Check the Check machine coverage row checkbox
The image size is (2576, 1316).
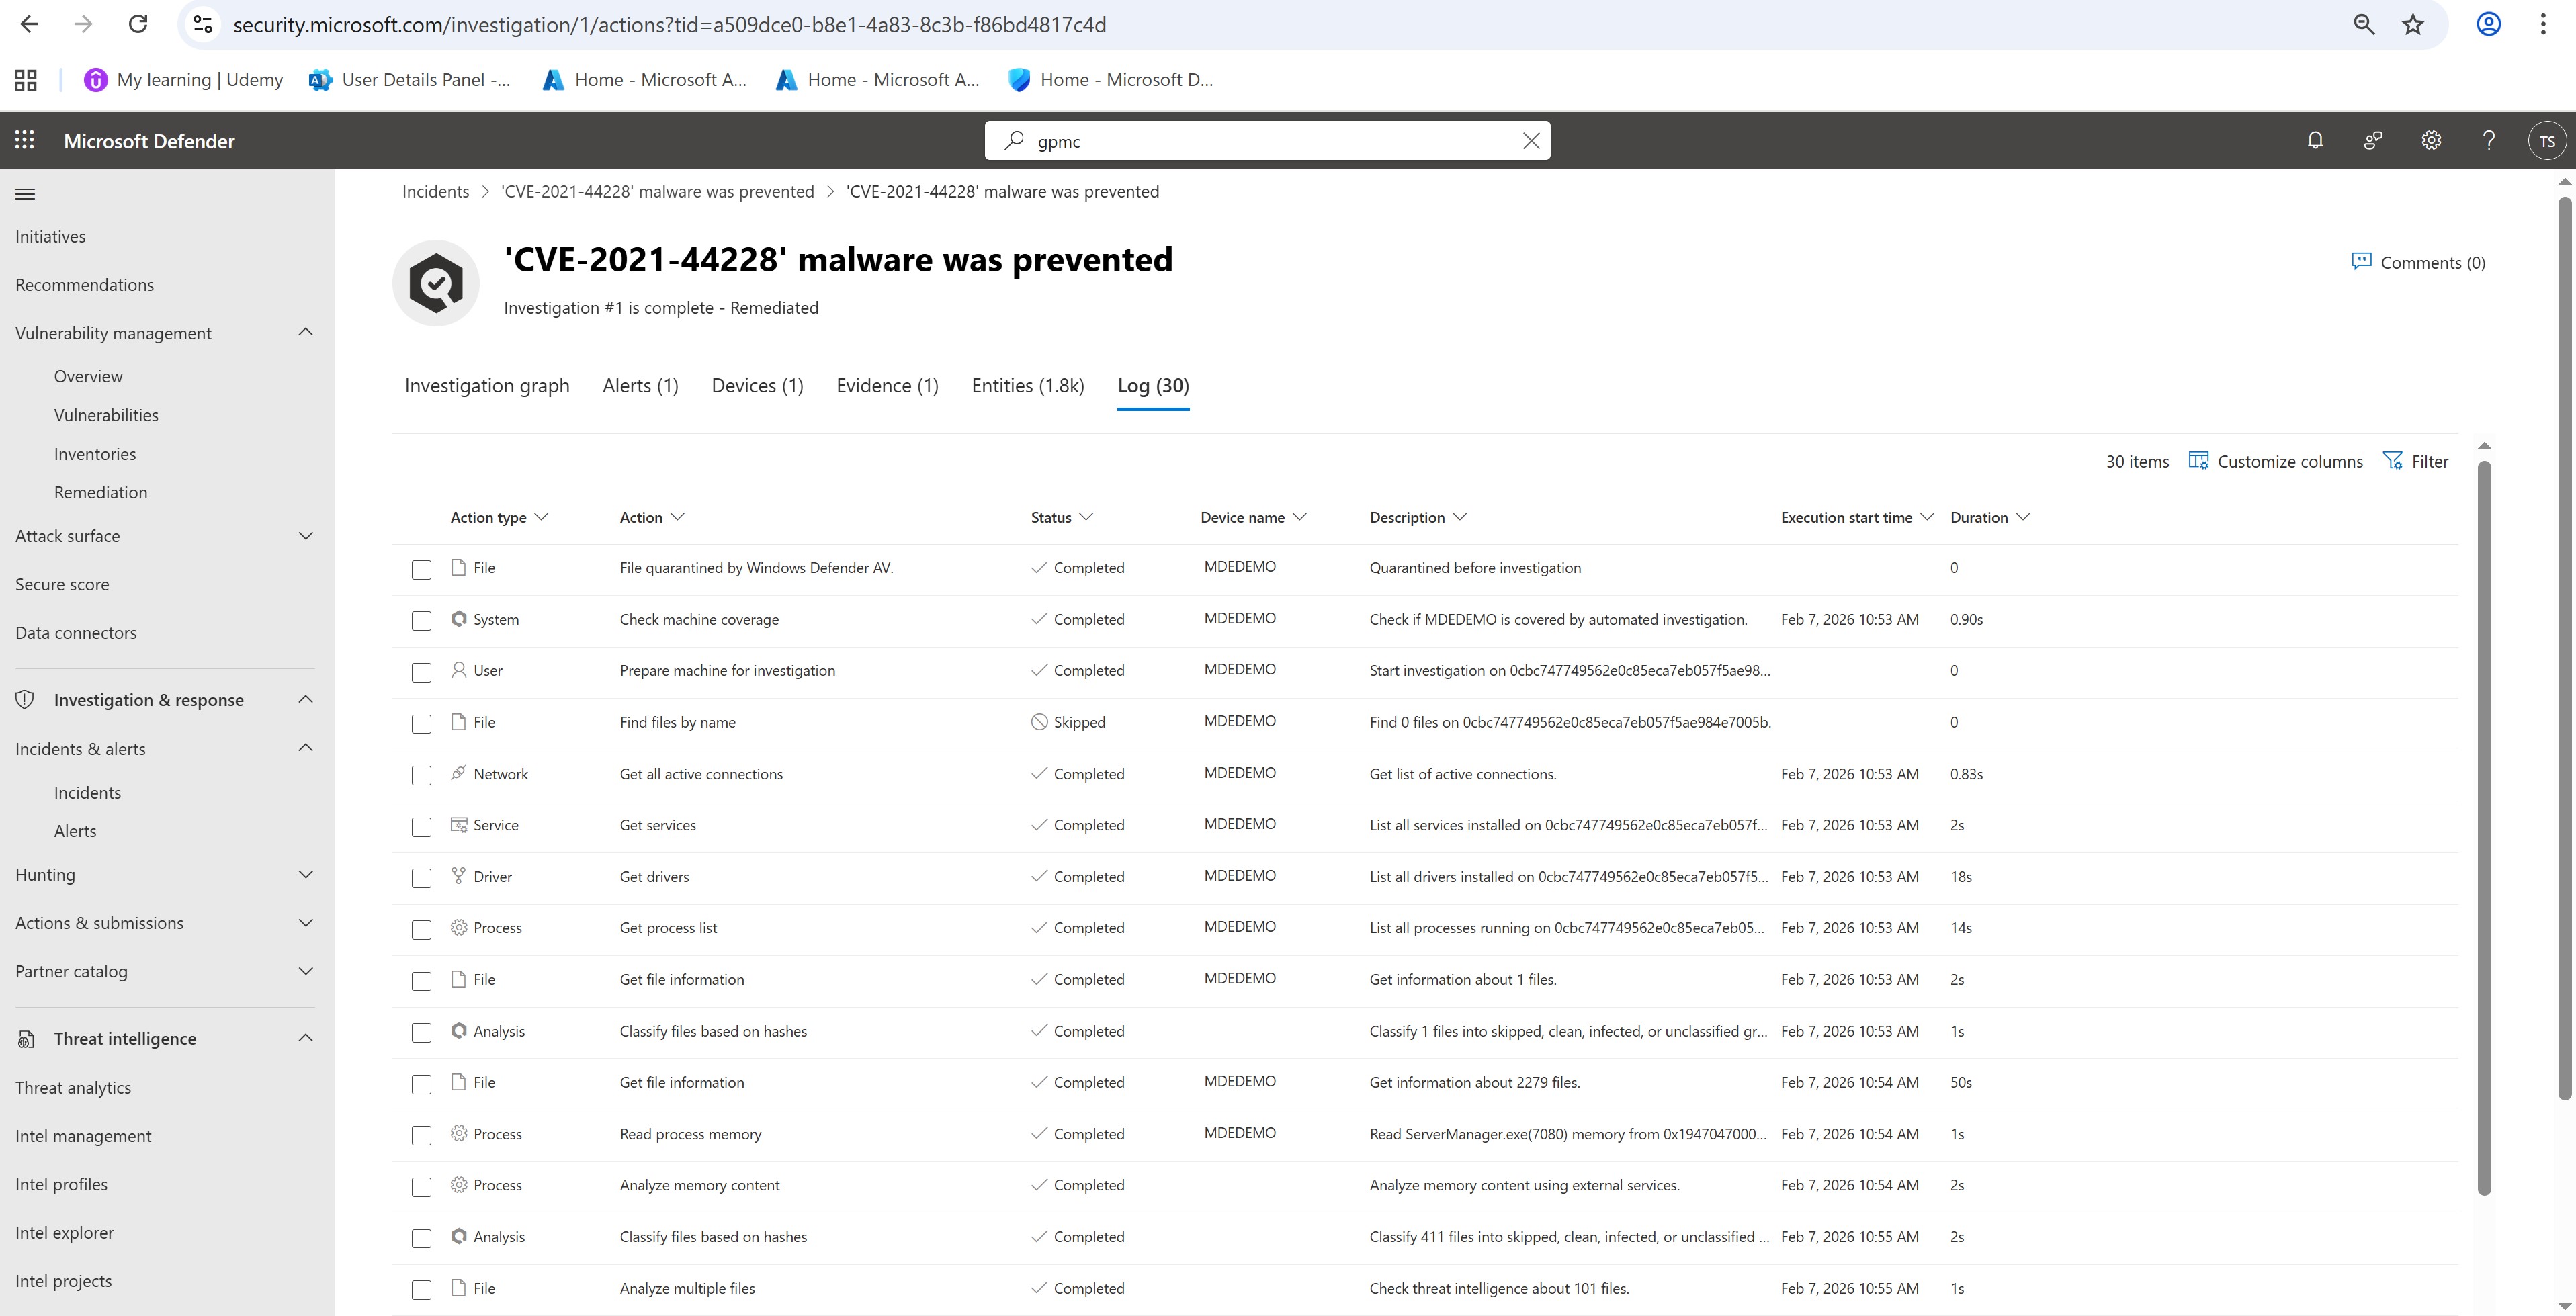pyautogui.click(x=421, y=621)
